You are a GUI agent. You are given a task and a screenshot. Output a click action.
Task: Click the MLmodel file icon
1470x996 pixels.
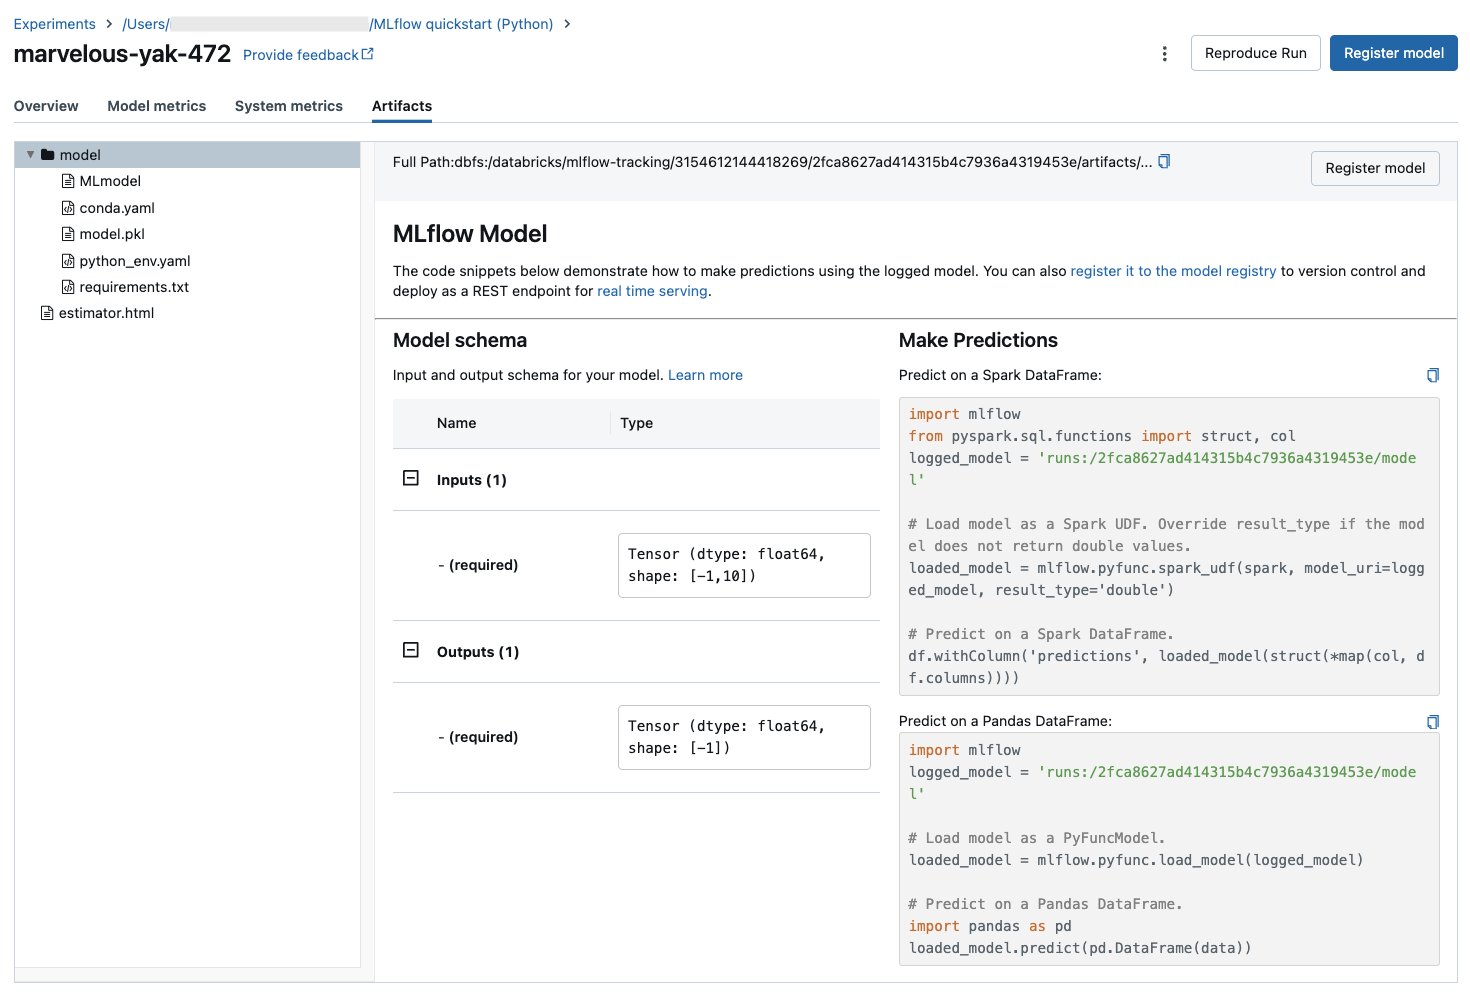pyautogui.click(x=68, y=181)
